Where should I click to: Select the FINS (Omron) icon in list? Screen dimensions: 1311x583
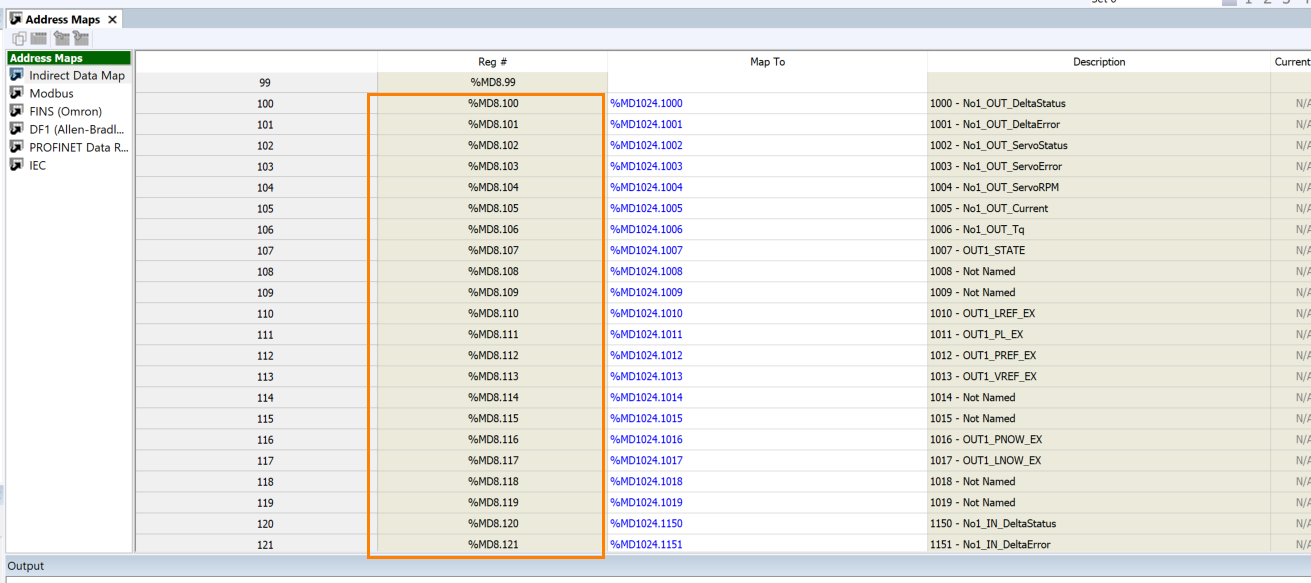coord(16,111)
